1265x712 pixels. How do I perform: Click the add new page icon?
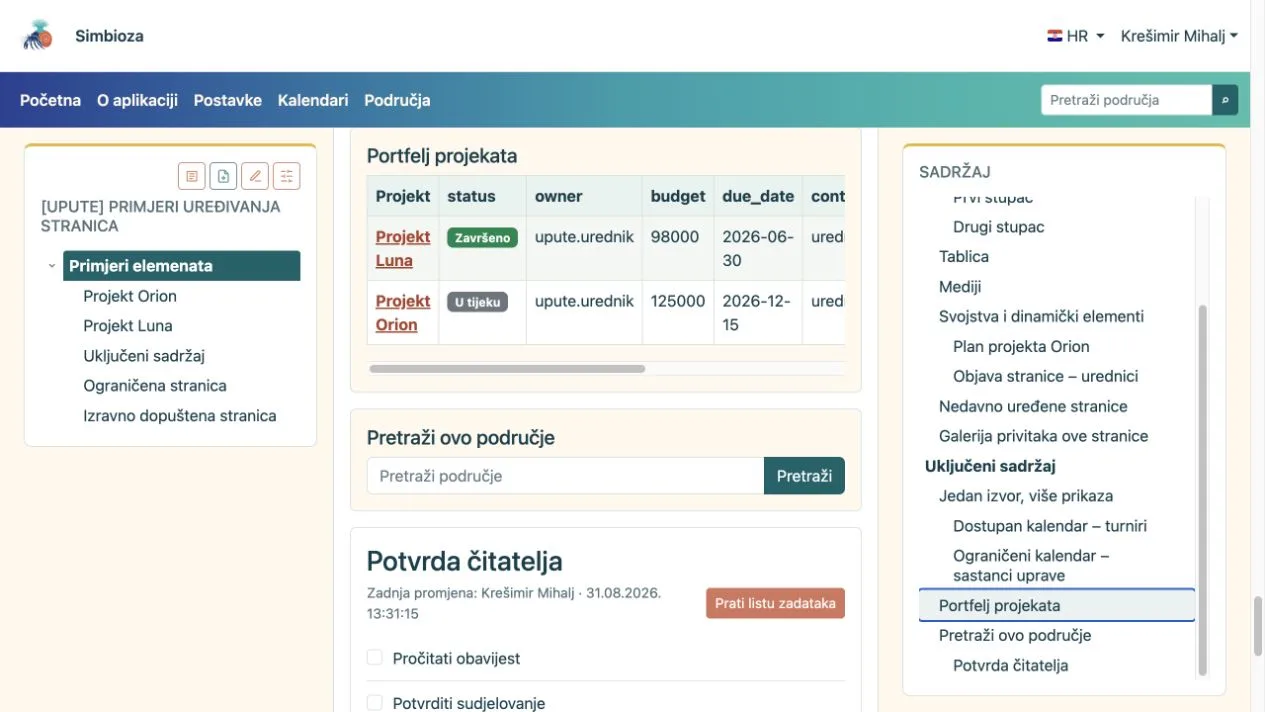pyautogui.click(x=223, y=176)
